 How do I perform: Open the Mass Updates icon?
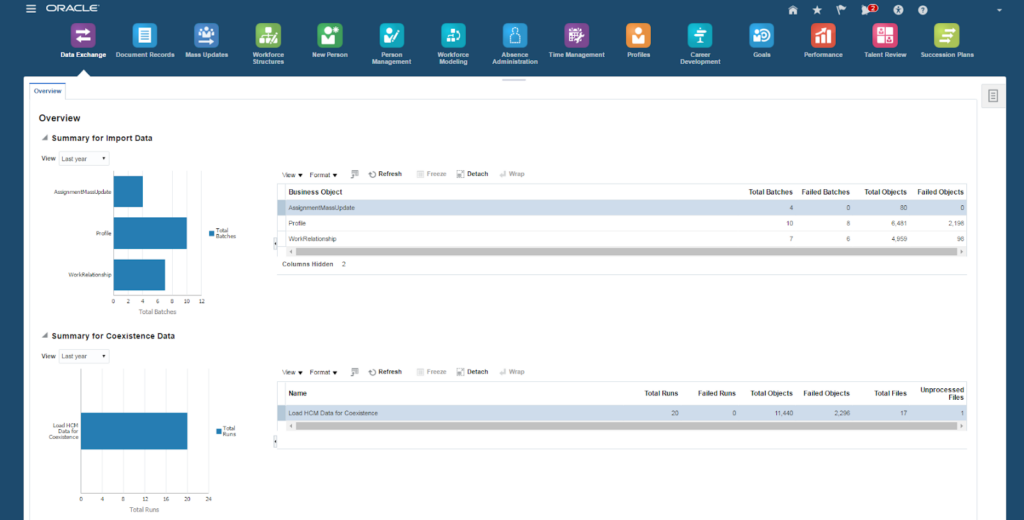tap(206, 36)
